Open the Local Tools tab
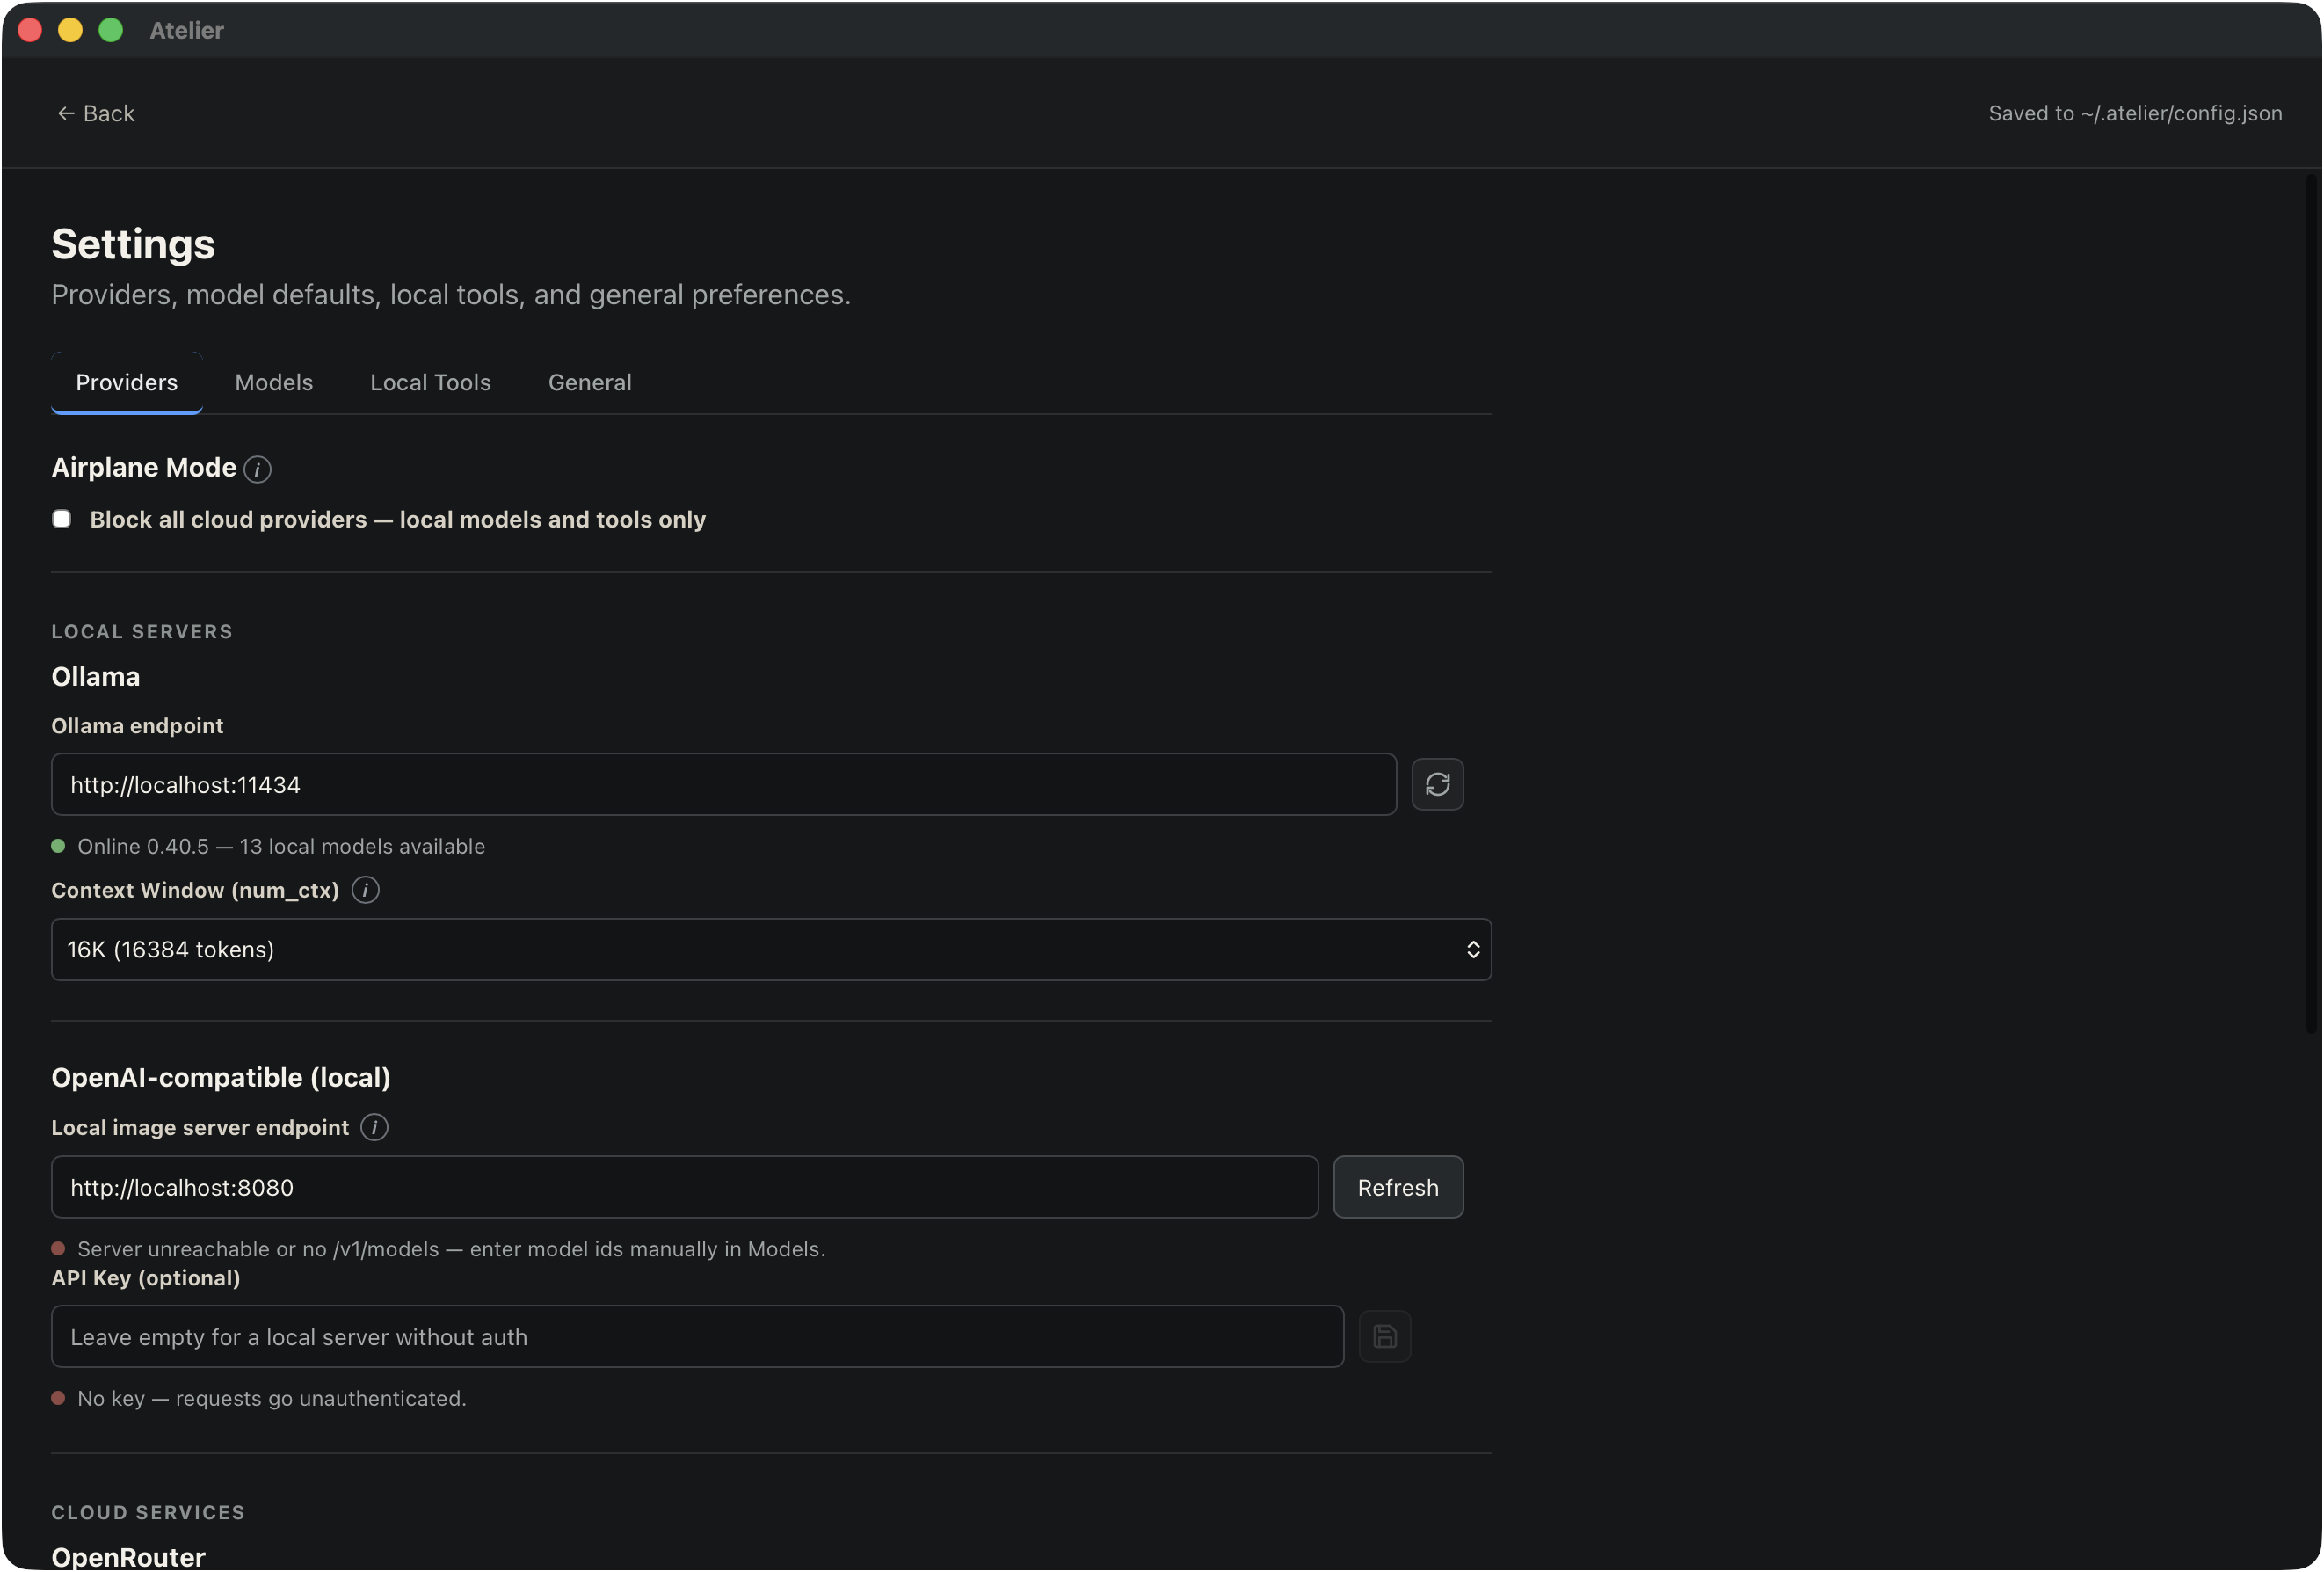 [x=430, y=383]
